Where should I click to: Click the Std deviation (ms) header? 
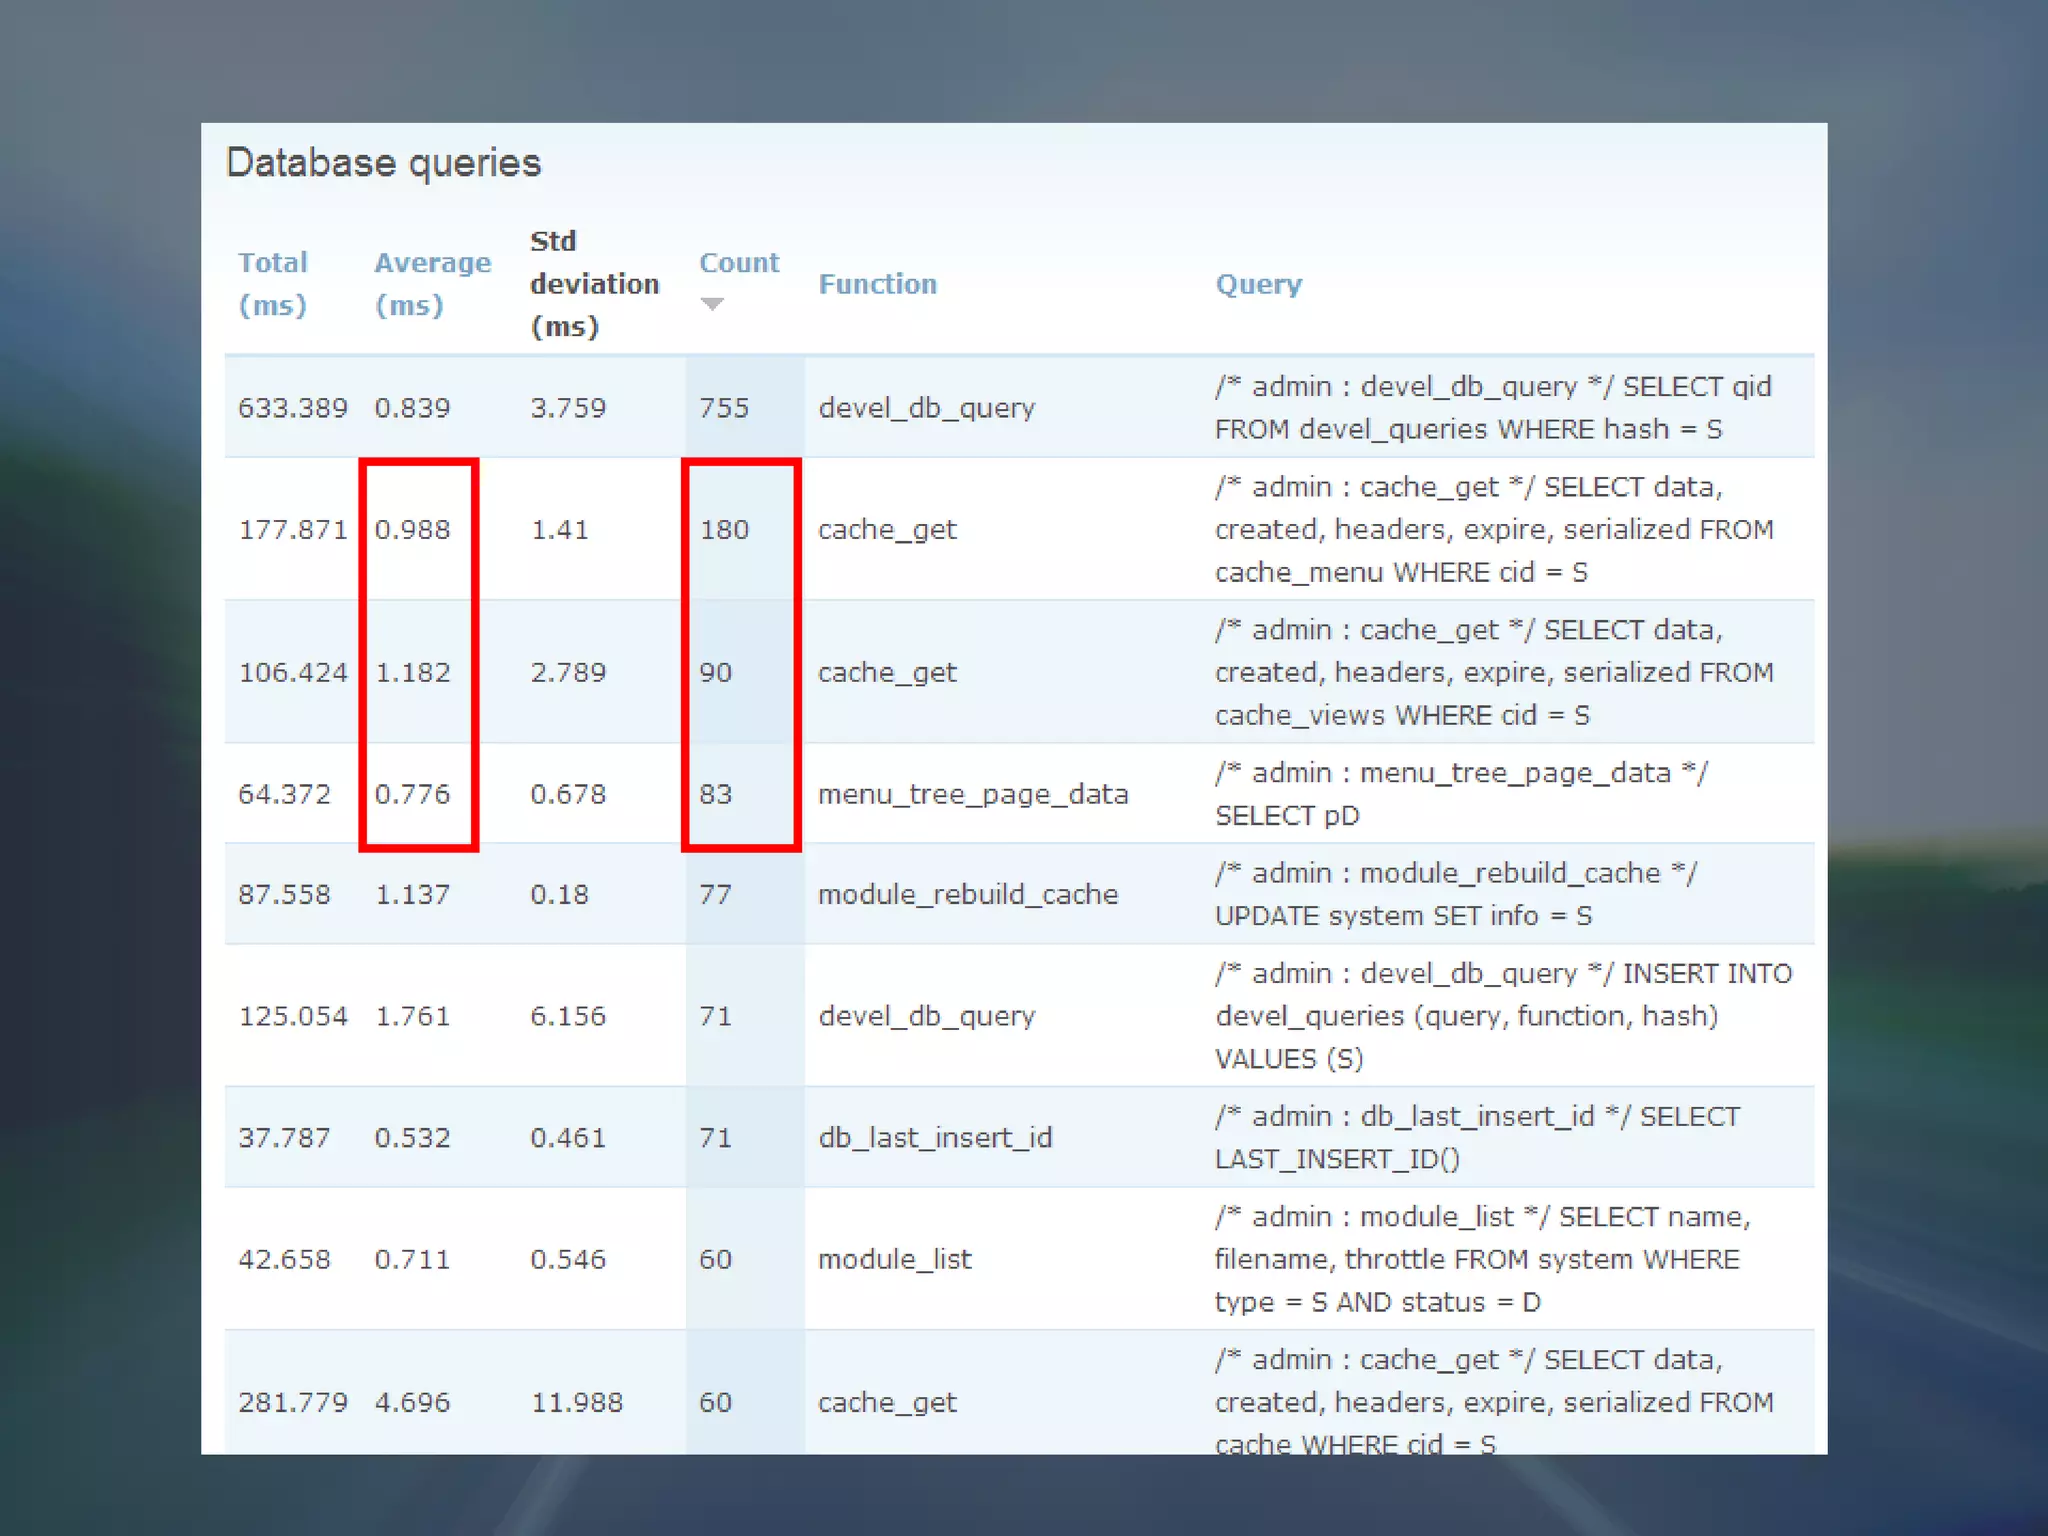(593, 284)
